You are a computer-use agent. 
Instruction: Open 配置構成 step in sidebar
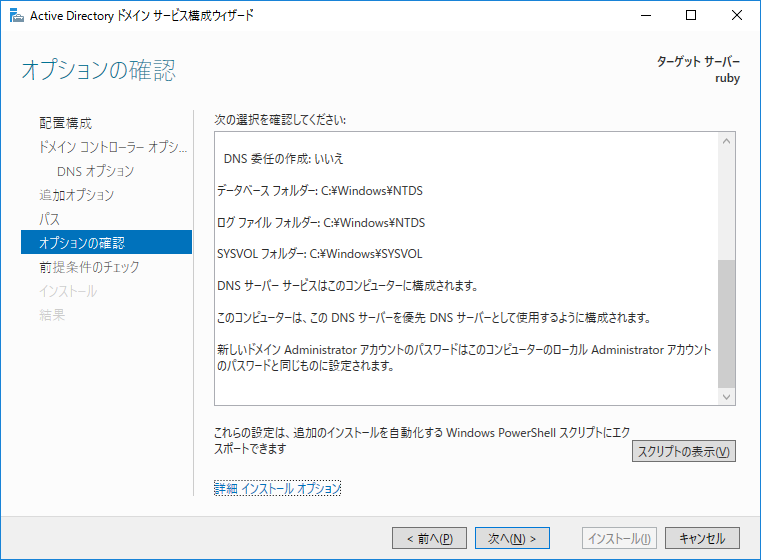(65, 123)
